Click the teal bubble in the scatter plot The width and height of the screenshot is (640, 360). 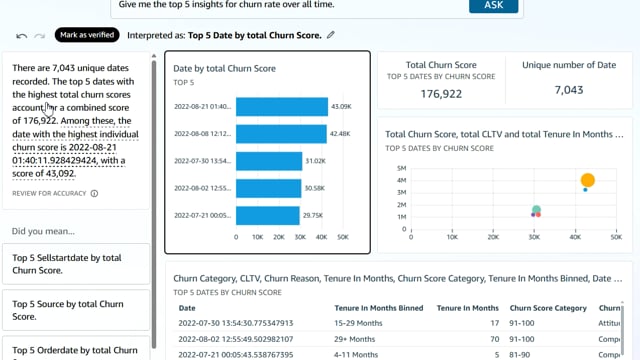(x=536, y=209)
